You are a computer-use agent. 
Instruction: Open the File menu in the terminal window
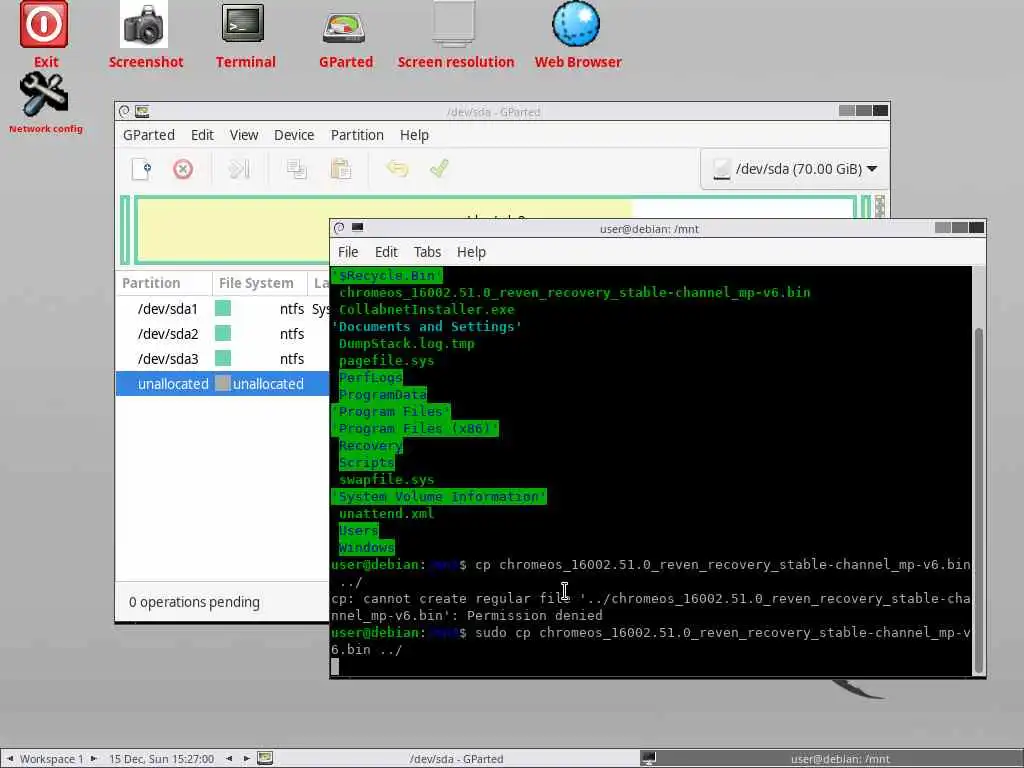(x=347, y=252)
